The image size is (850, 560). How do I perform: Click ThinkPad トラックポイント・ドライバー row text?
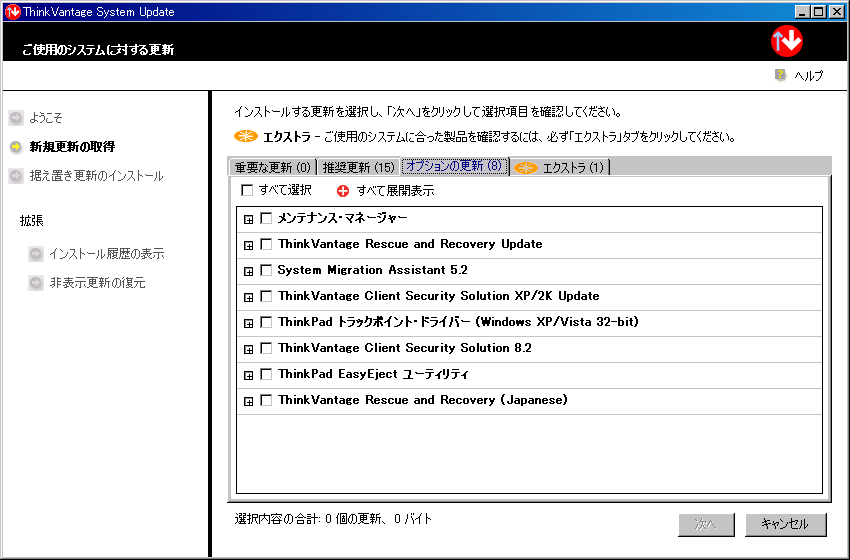(459, 322)
